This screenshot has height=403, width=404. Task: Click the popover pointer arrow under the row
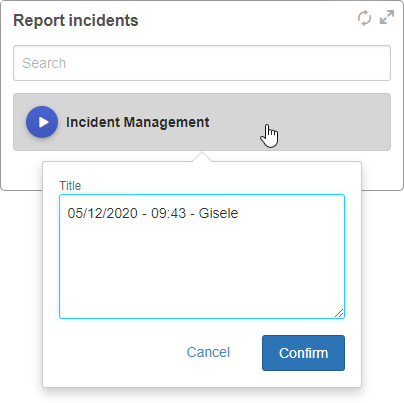(x=202, y=157)
